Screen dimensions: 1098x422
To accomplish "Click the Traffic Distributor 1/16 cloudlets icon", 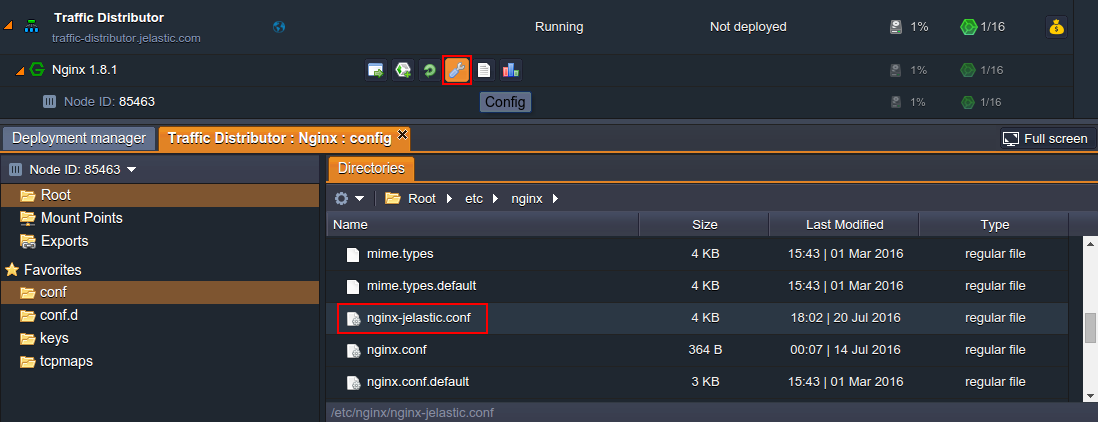I will (968, 27).
